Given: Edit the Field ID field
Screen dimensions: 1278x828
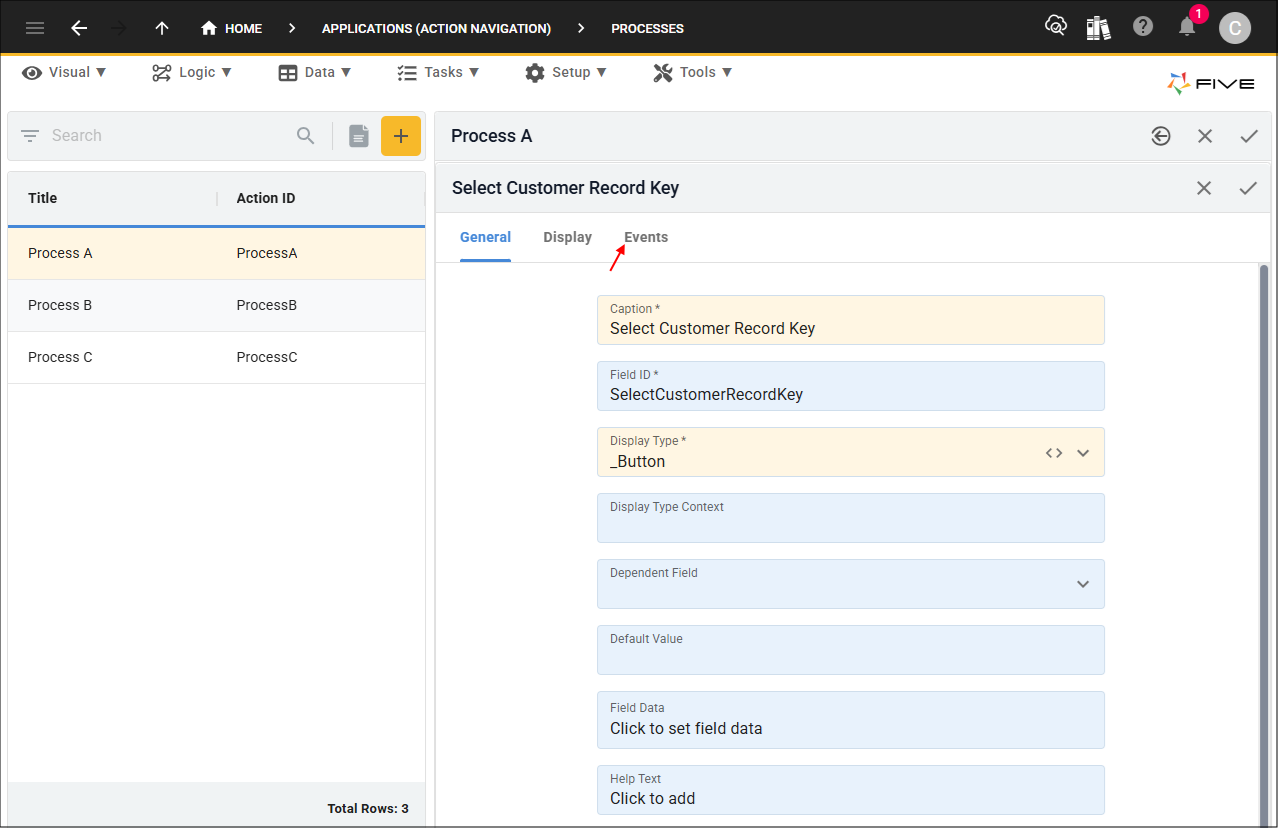Looking at the screenshot, I should (851, 386).
